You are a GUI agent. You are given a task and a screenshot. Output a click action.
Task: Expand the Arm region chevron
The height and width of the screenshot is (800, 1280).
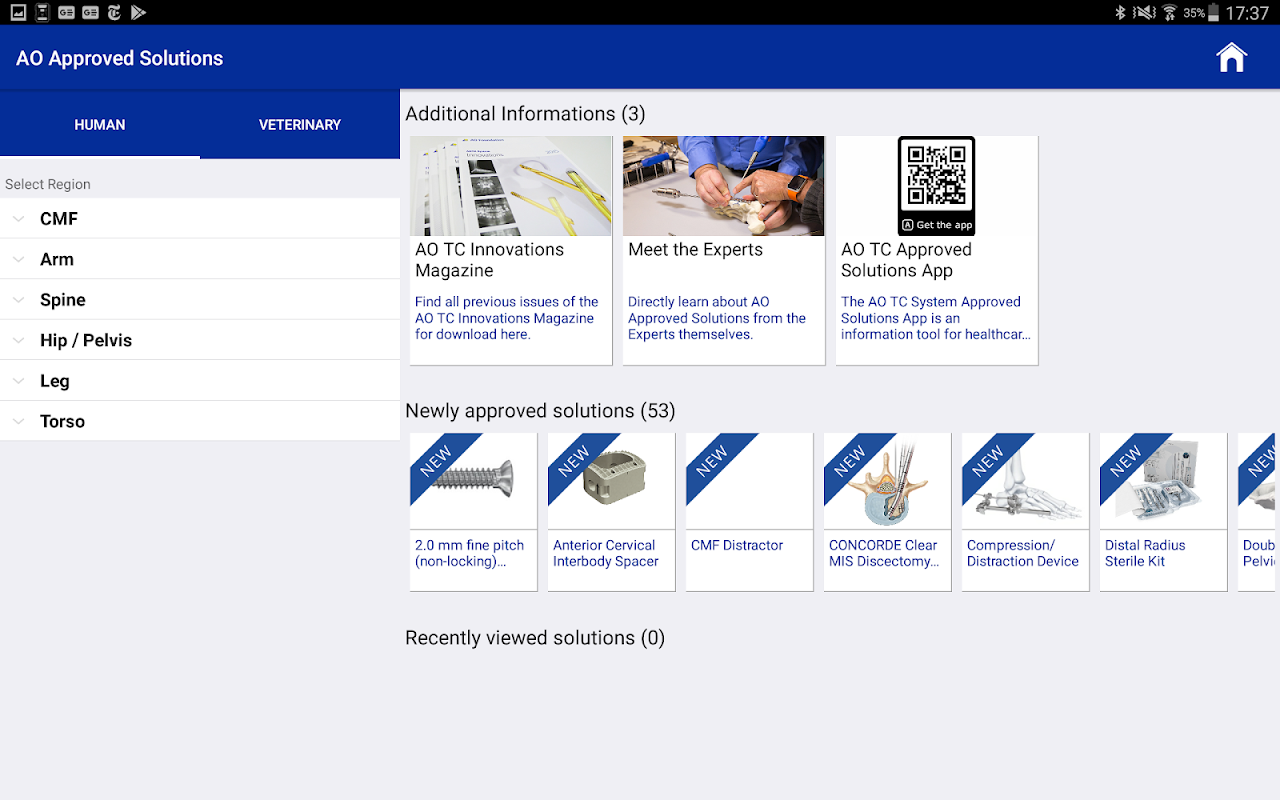[x=19, y=259]
